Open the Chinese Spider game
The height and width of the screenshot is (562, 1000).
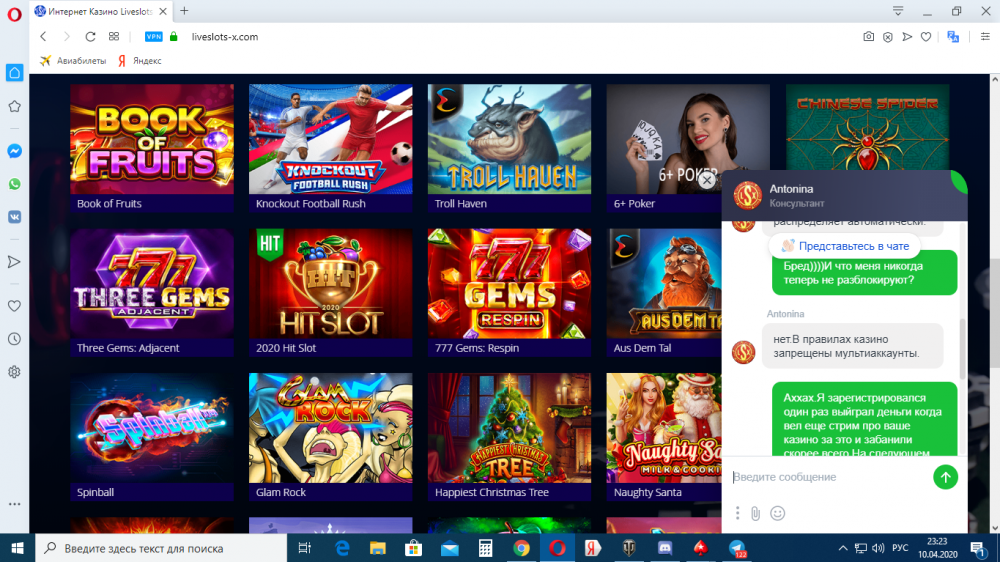867,127
